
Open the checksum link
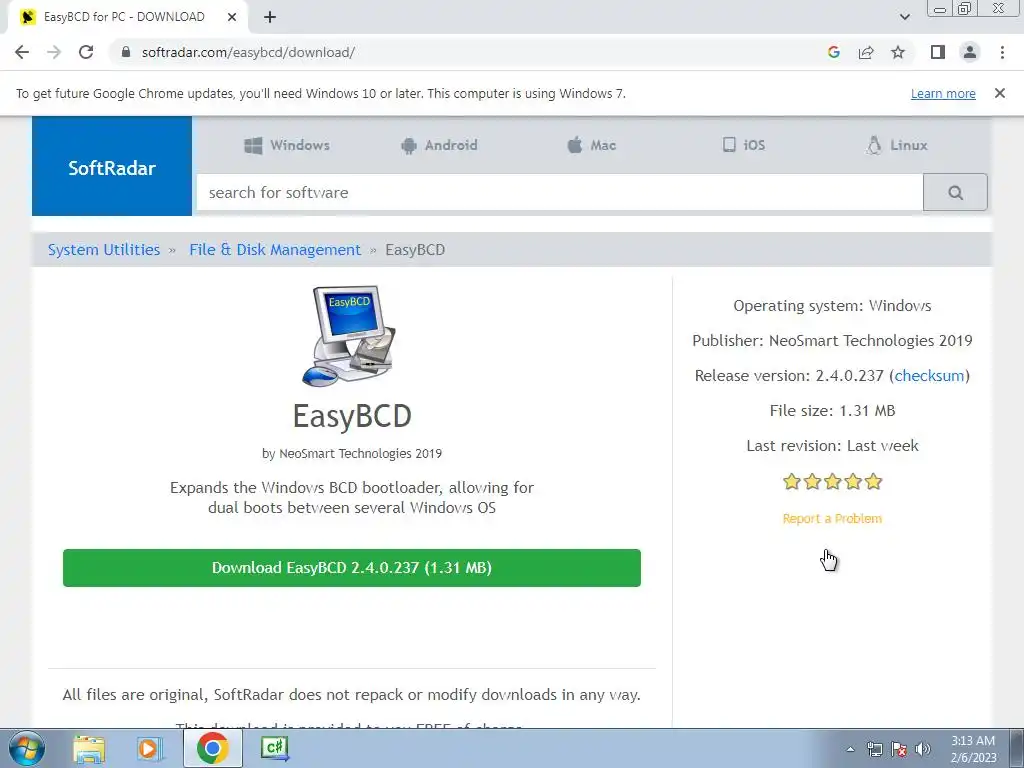coord(929,376)
